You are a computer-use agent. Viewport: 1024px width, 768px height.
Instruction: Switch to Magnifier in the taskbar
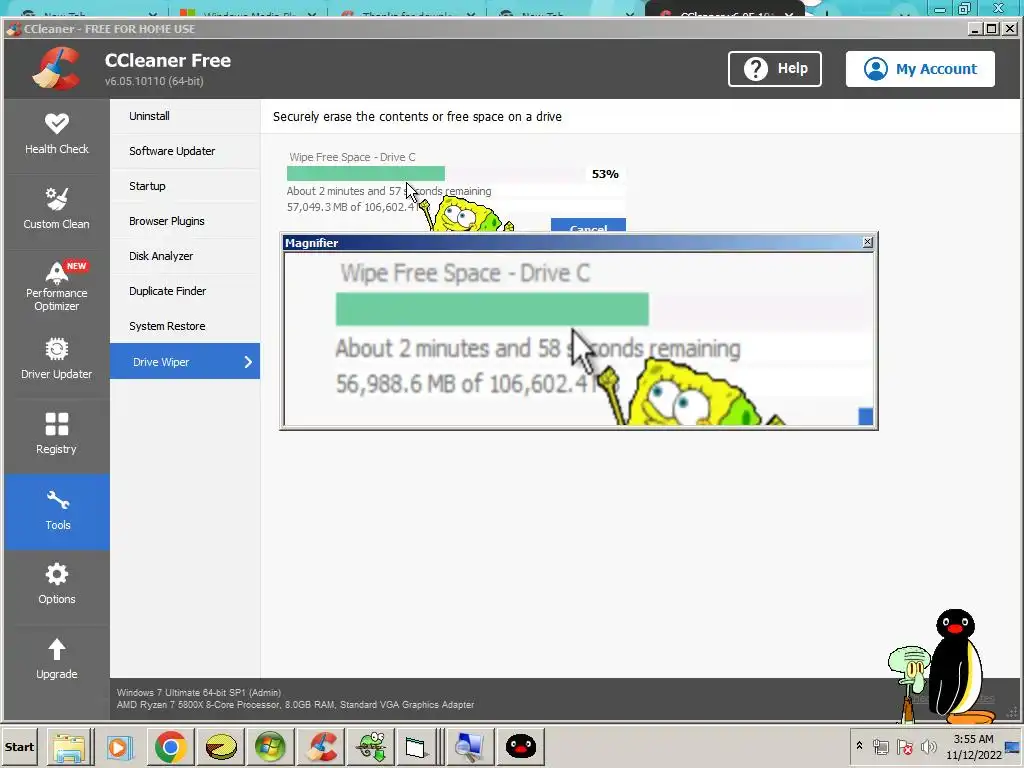pos(470,746)
